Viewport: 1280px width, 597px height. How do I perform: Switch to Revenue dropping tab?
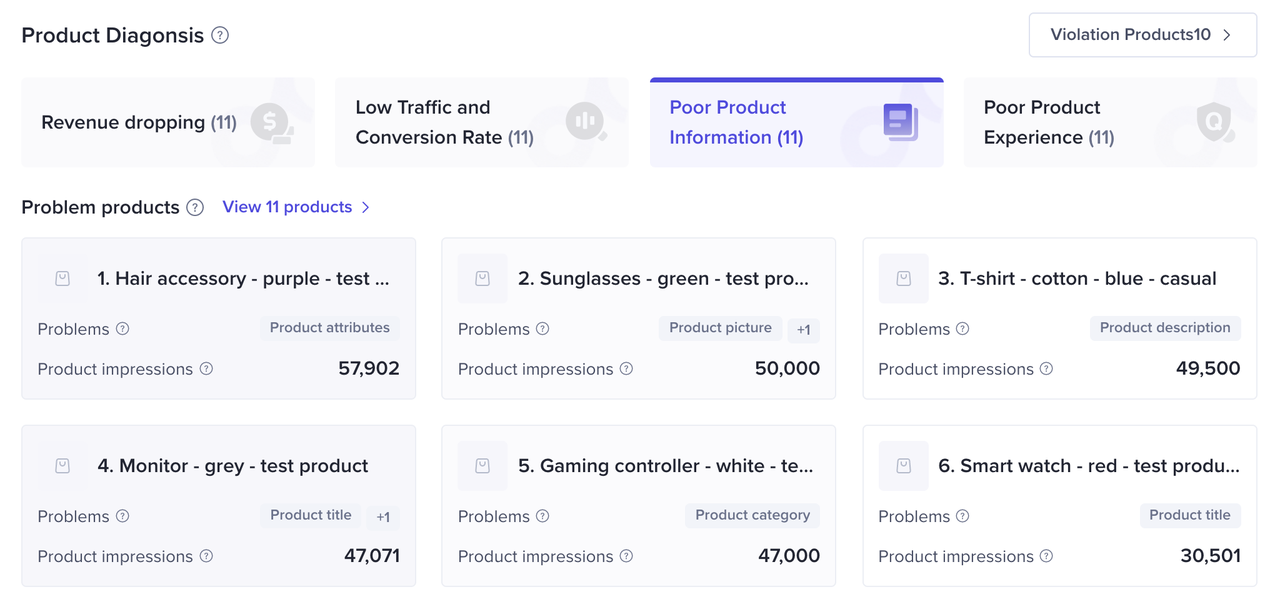pos(167,122)
